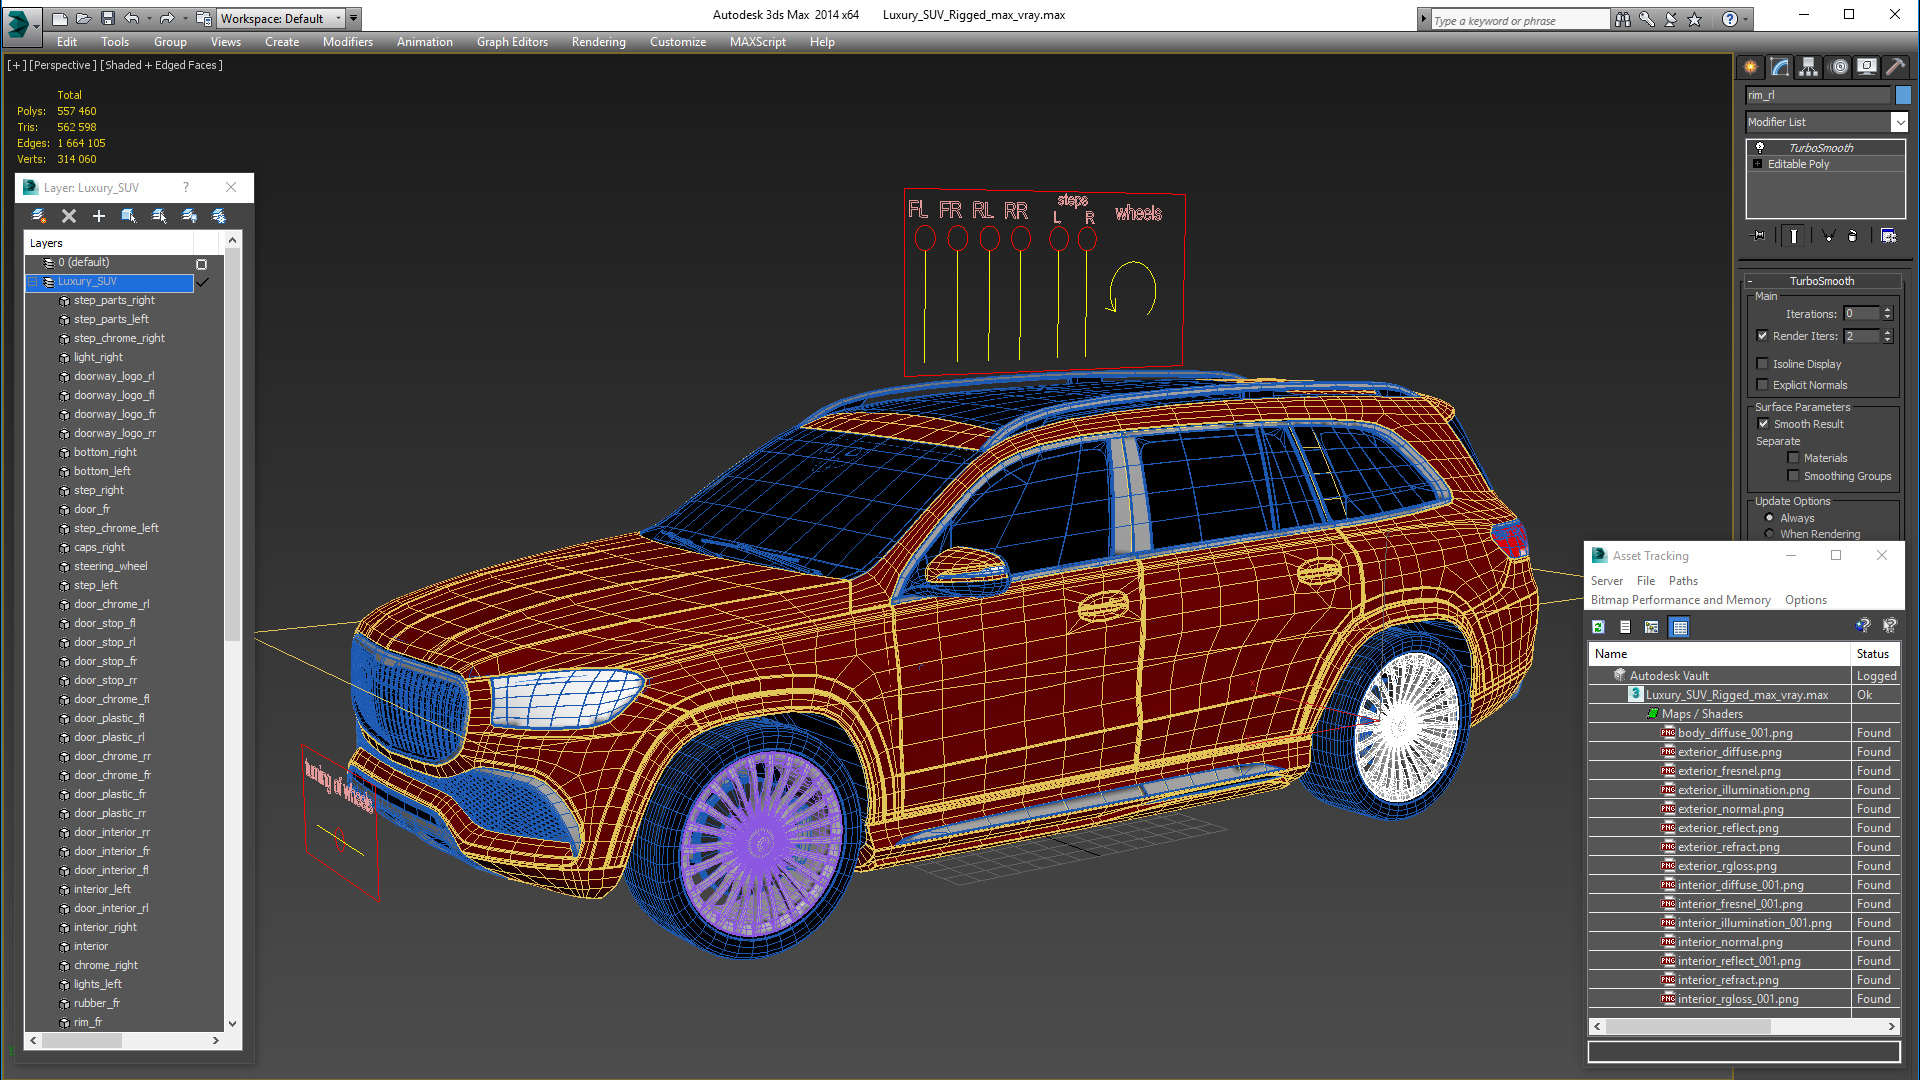Create new layer icon in Layer dialog
Image resolution: width=1920 pixels, height=1080 pixels.
pyautogui.click(x=39, y=216)
